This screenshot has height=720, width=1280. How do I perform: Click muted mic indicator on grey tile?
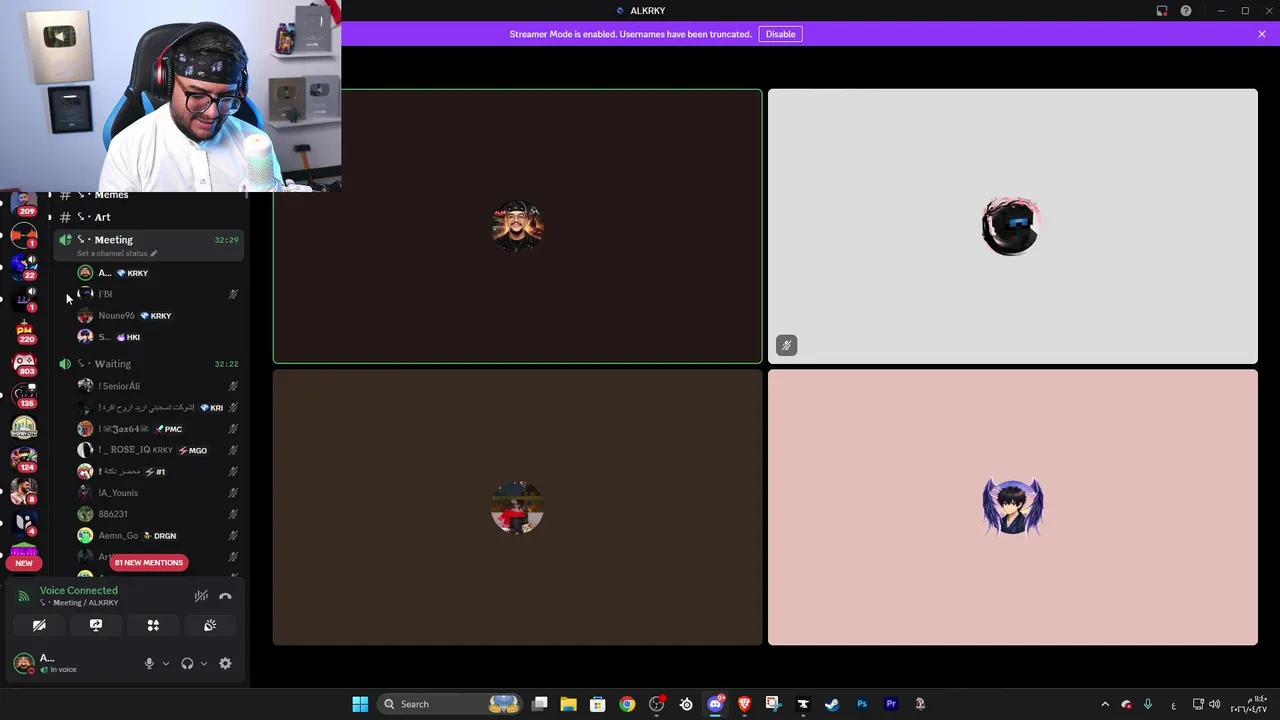click(x=786, y=346)
